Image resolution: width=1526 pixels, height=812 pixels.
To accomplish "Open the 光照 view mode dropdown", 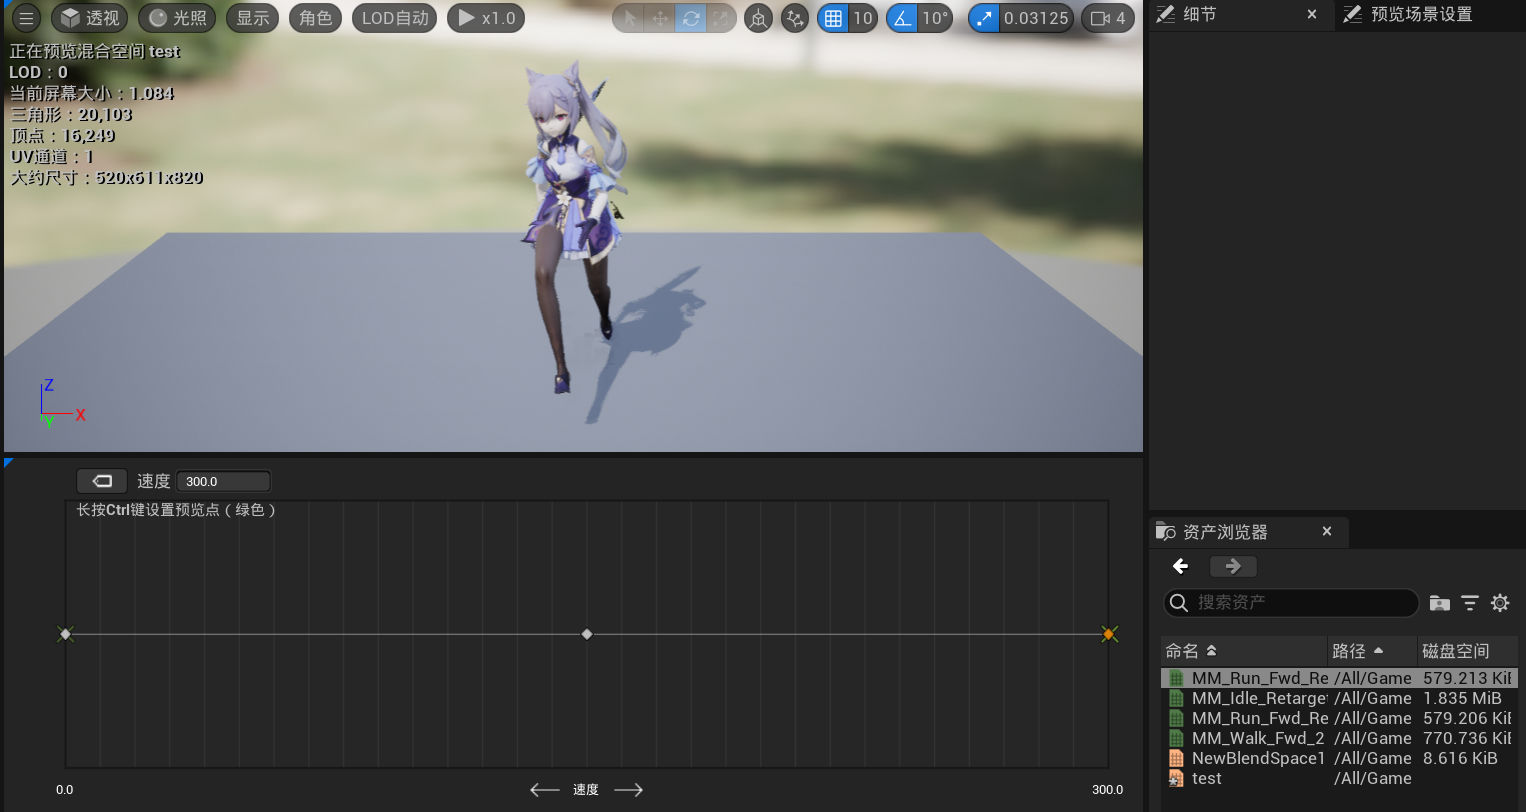I will (x=177, y=18).
